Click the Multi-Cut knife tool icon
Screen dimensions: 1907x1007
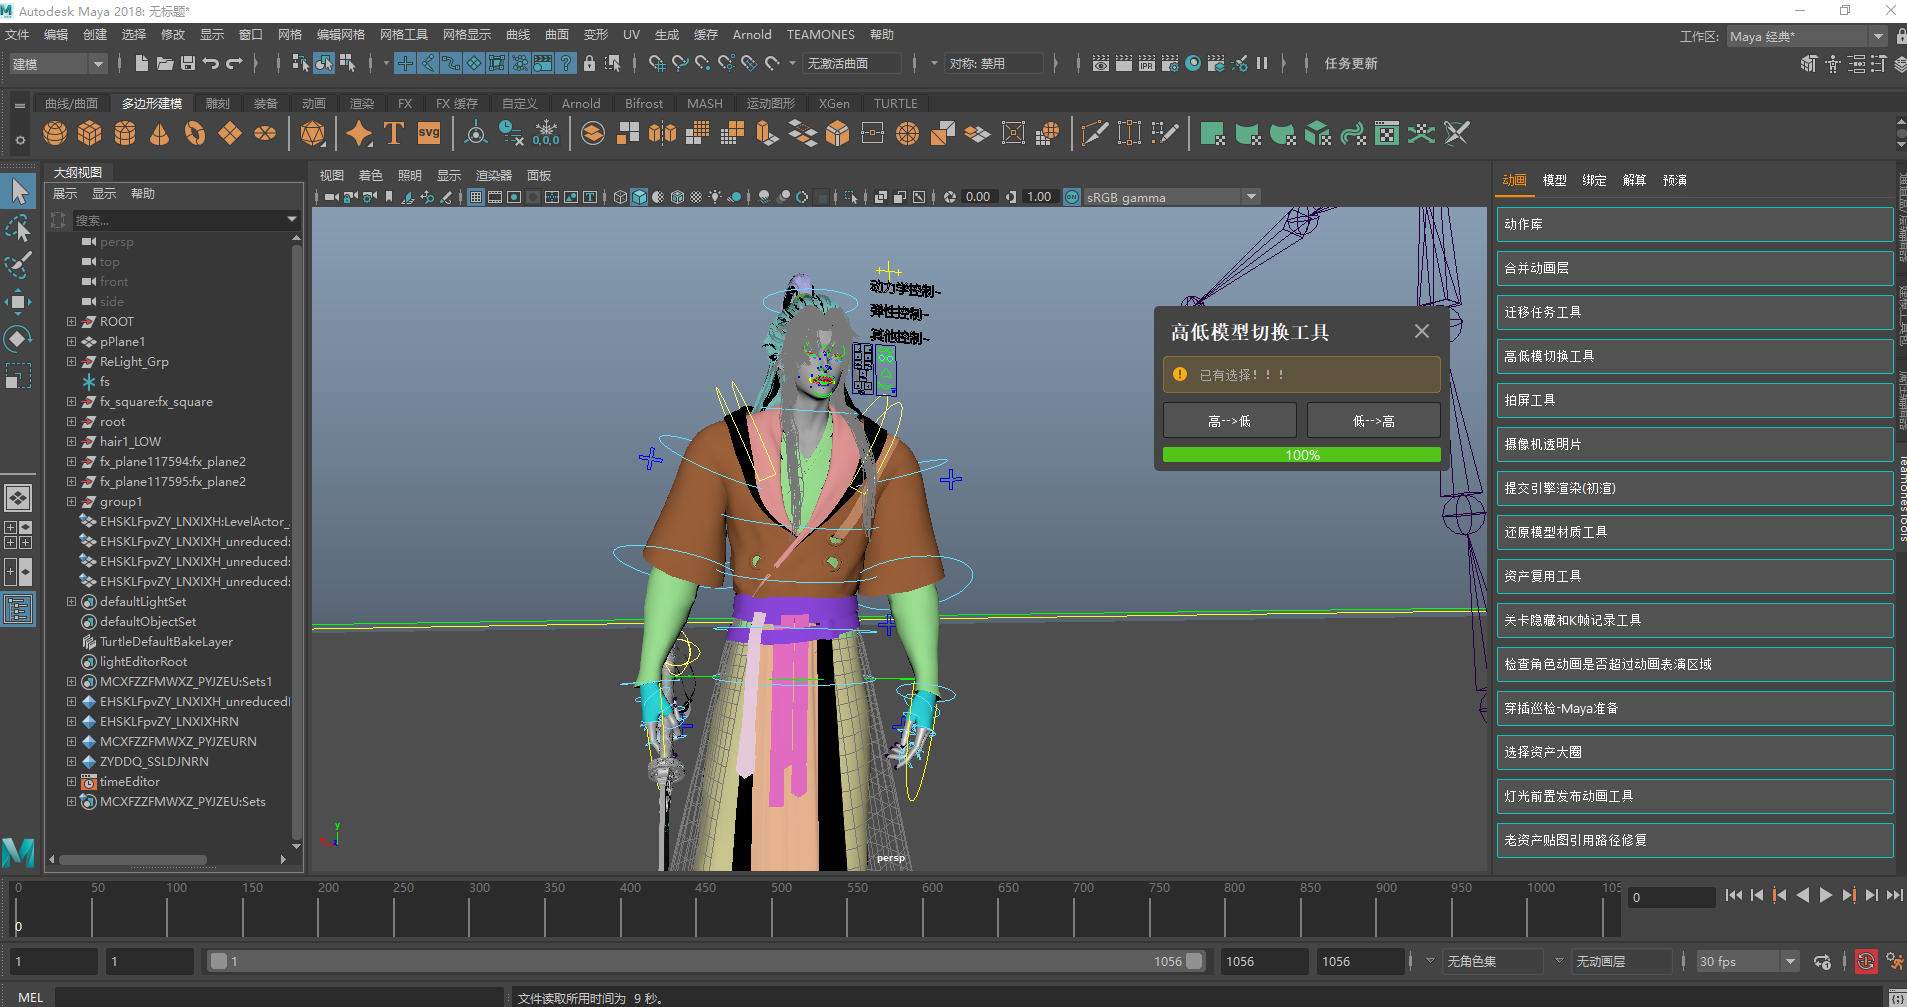coord(1094,133)
